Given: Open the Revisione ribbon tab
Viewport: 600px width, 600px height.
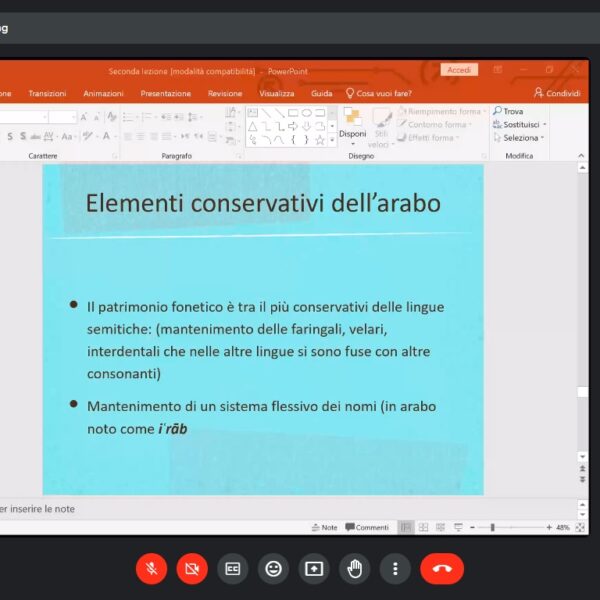Looking at the screenshot, I should [x=225, y=93].
